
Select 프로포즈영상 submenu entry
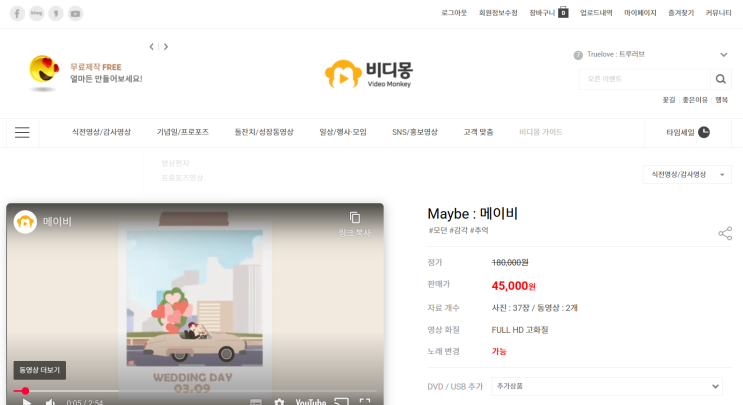182,178
